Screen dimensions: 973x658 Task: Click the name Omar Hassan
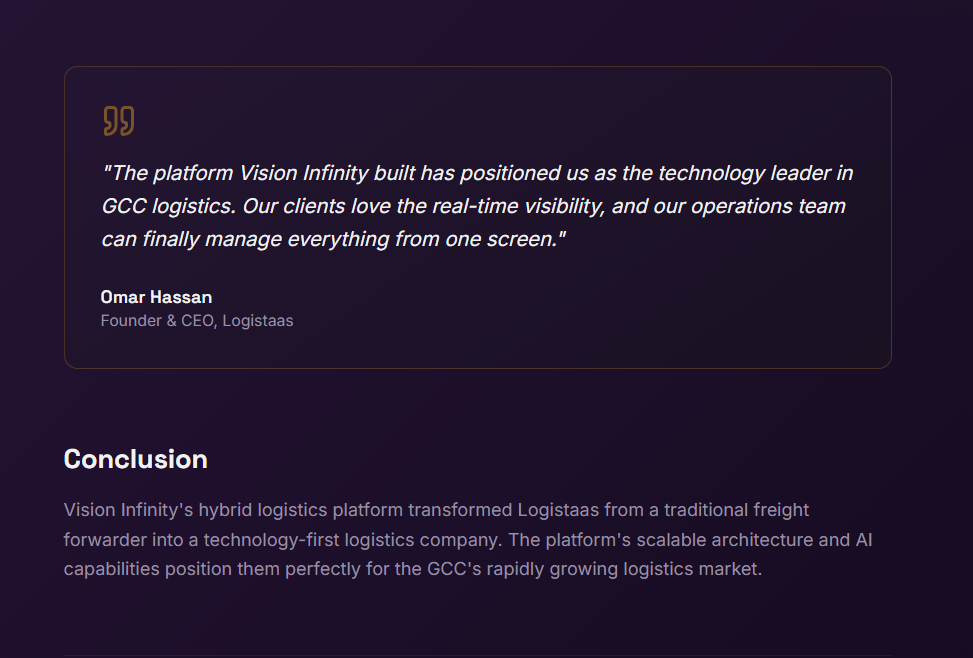pyautogui.click(x=156, y=297)
